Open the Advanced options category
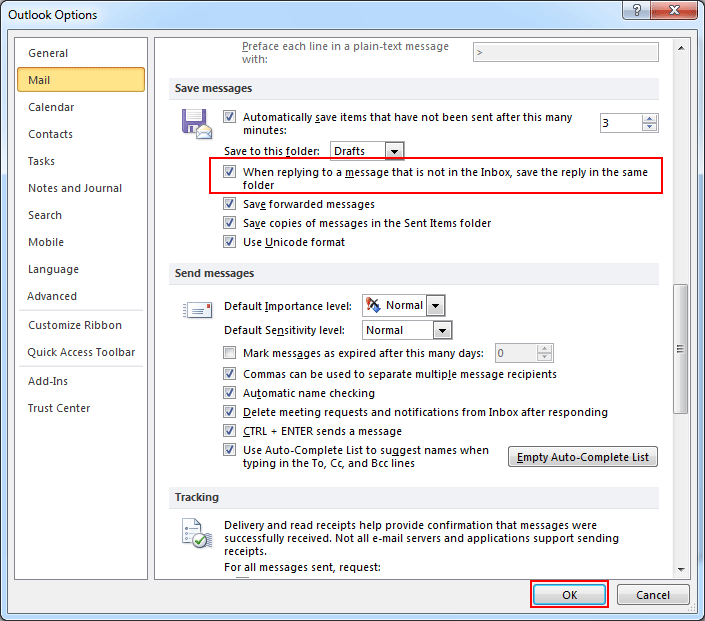Image resolution: width=705 pixels, height=621 pixels. [81, 296]
